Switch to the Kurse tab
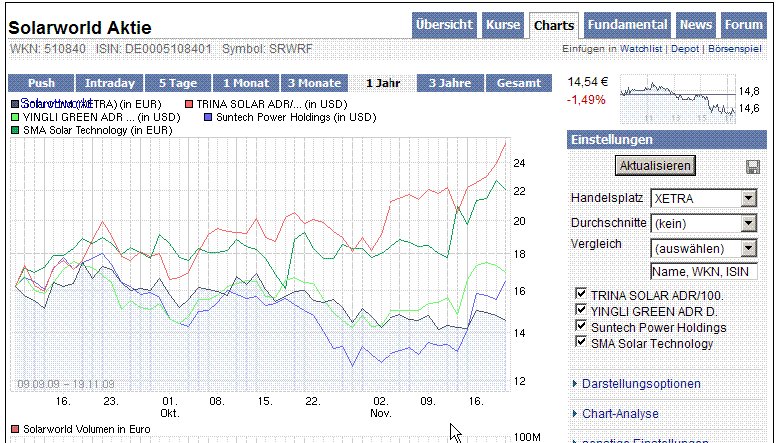 click(503, 25)
